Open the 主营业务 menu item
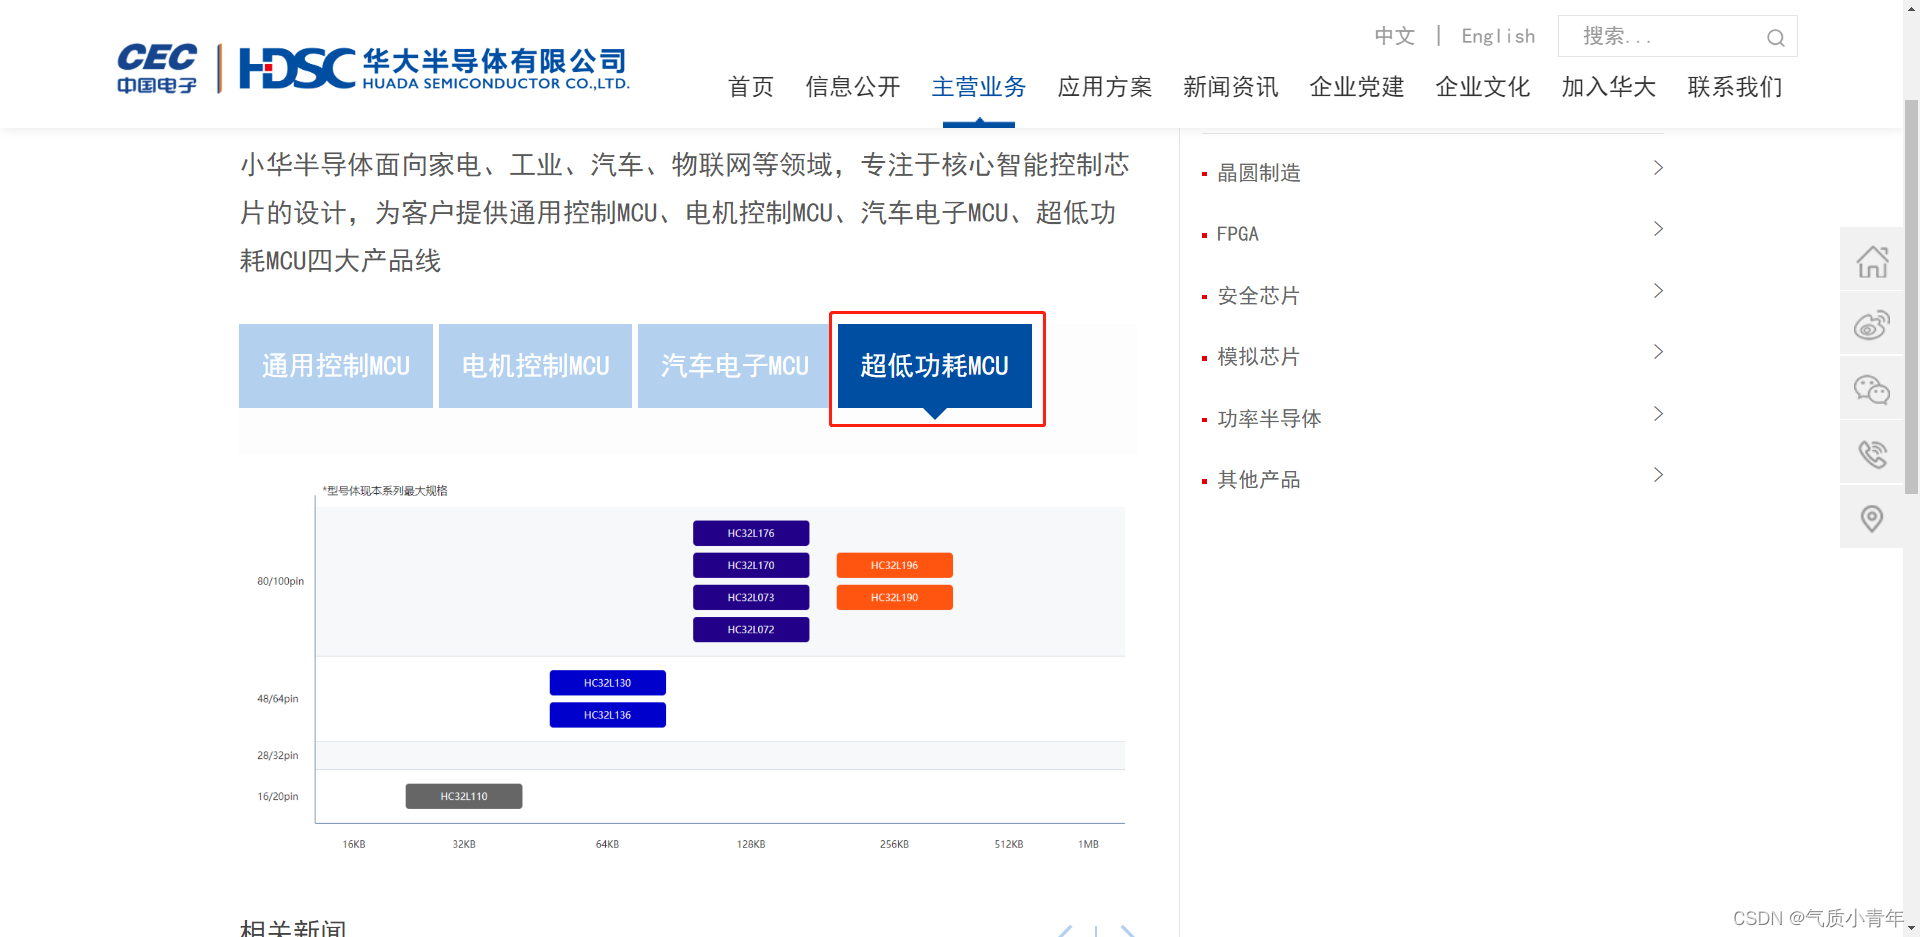The height and width of the screenshot is (937, 1920). click(x=979, y=87)
